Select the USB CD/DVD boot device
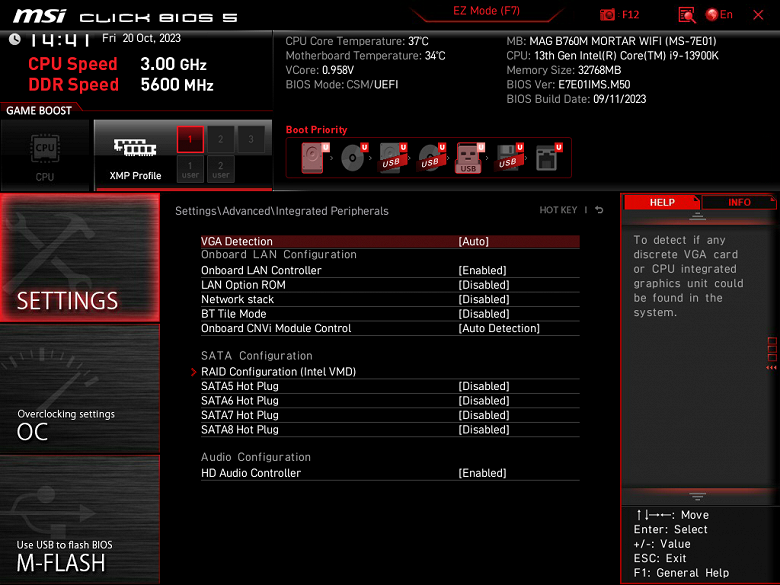The width and height of the screenshot is (780, 585). coord(431,158)
